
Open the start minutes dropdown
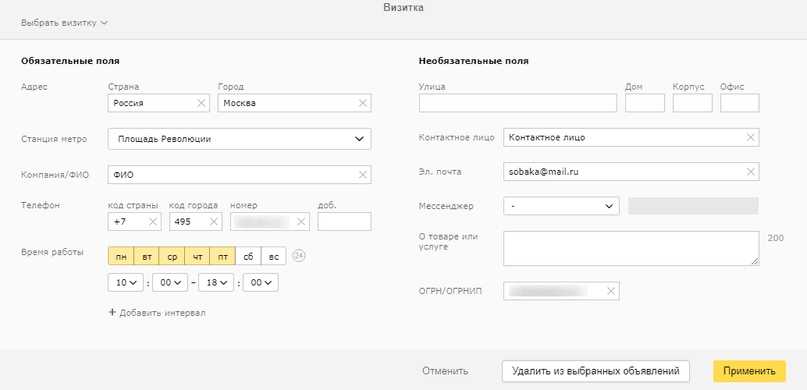pos(170,282)
